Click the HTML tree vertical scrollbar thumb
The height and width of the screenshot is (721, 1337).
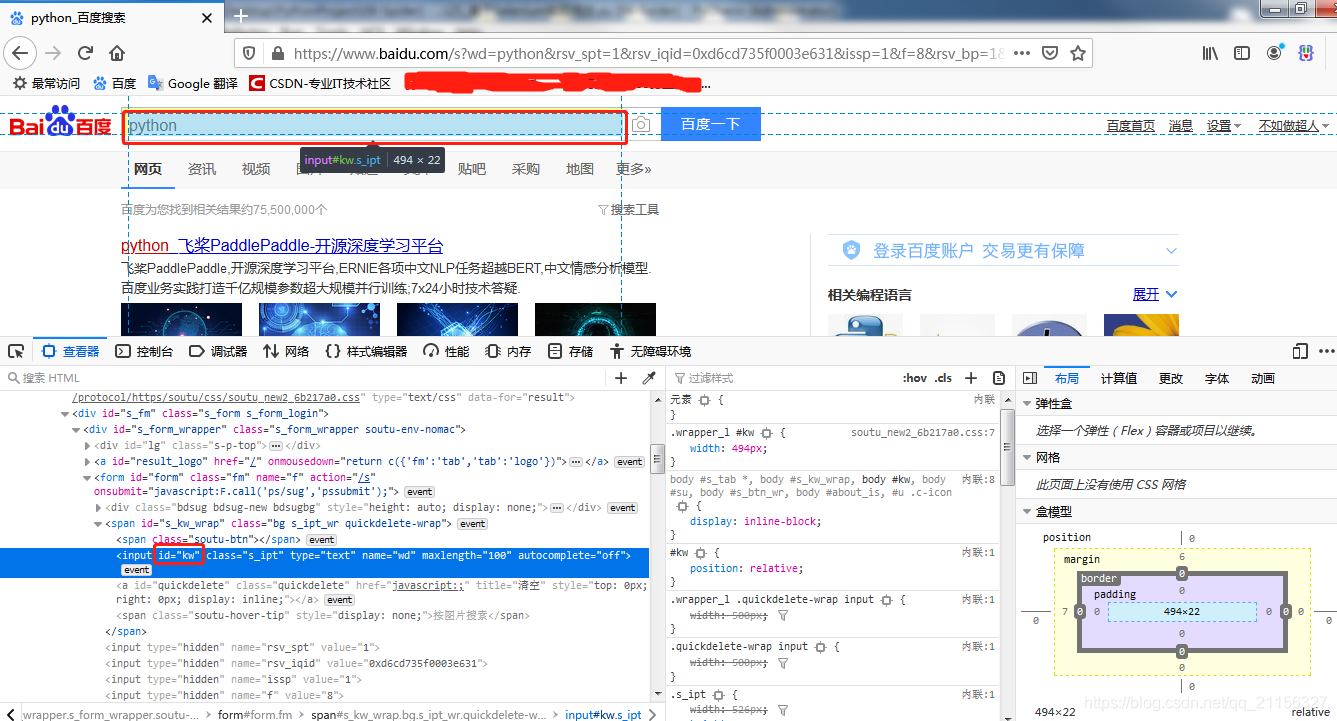[x=656, y=460]
